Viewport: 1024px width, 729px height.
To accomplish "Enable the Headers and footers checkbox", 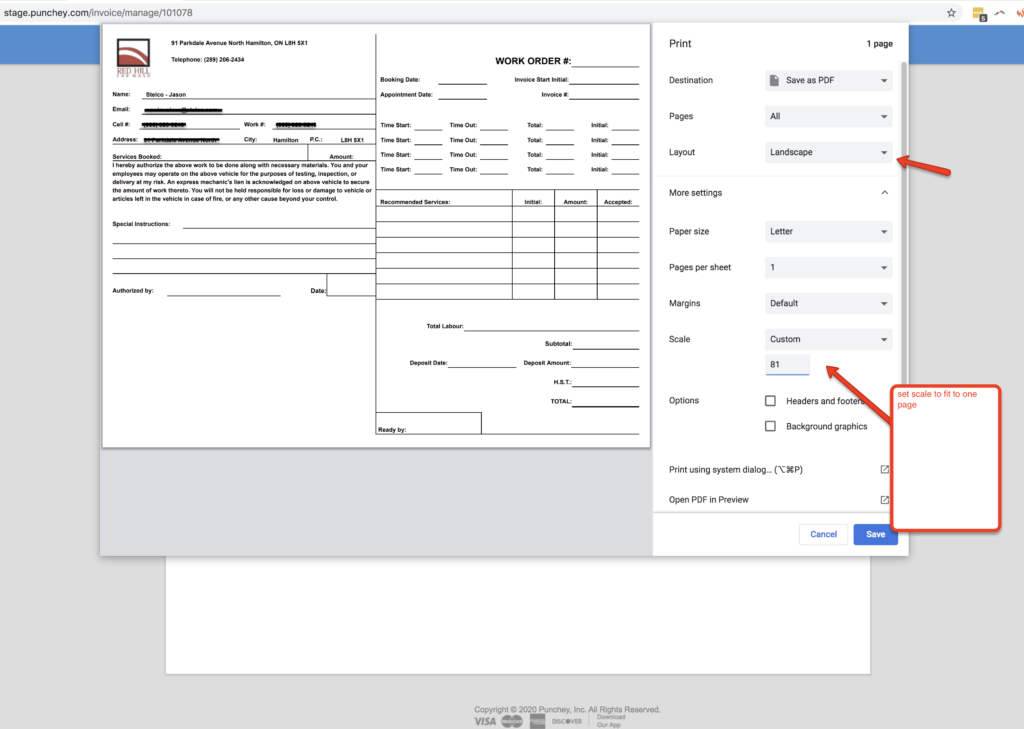I will pos(770,400).
